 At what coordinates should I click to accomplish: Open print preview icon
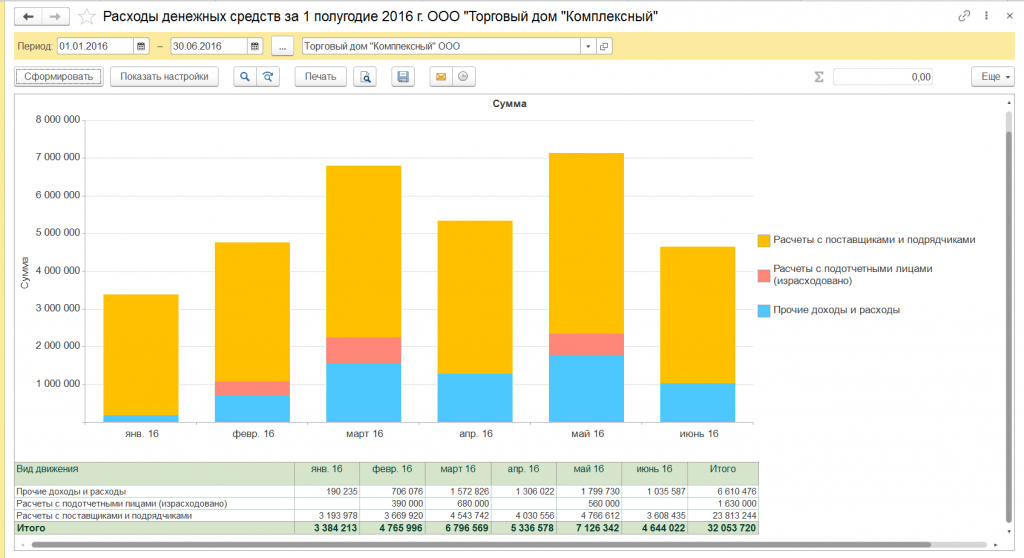pos(366,77)
